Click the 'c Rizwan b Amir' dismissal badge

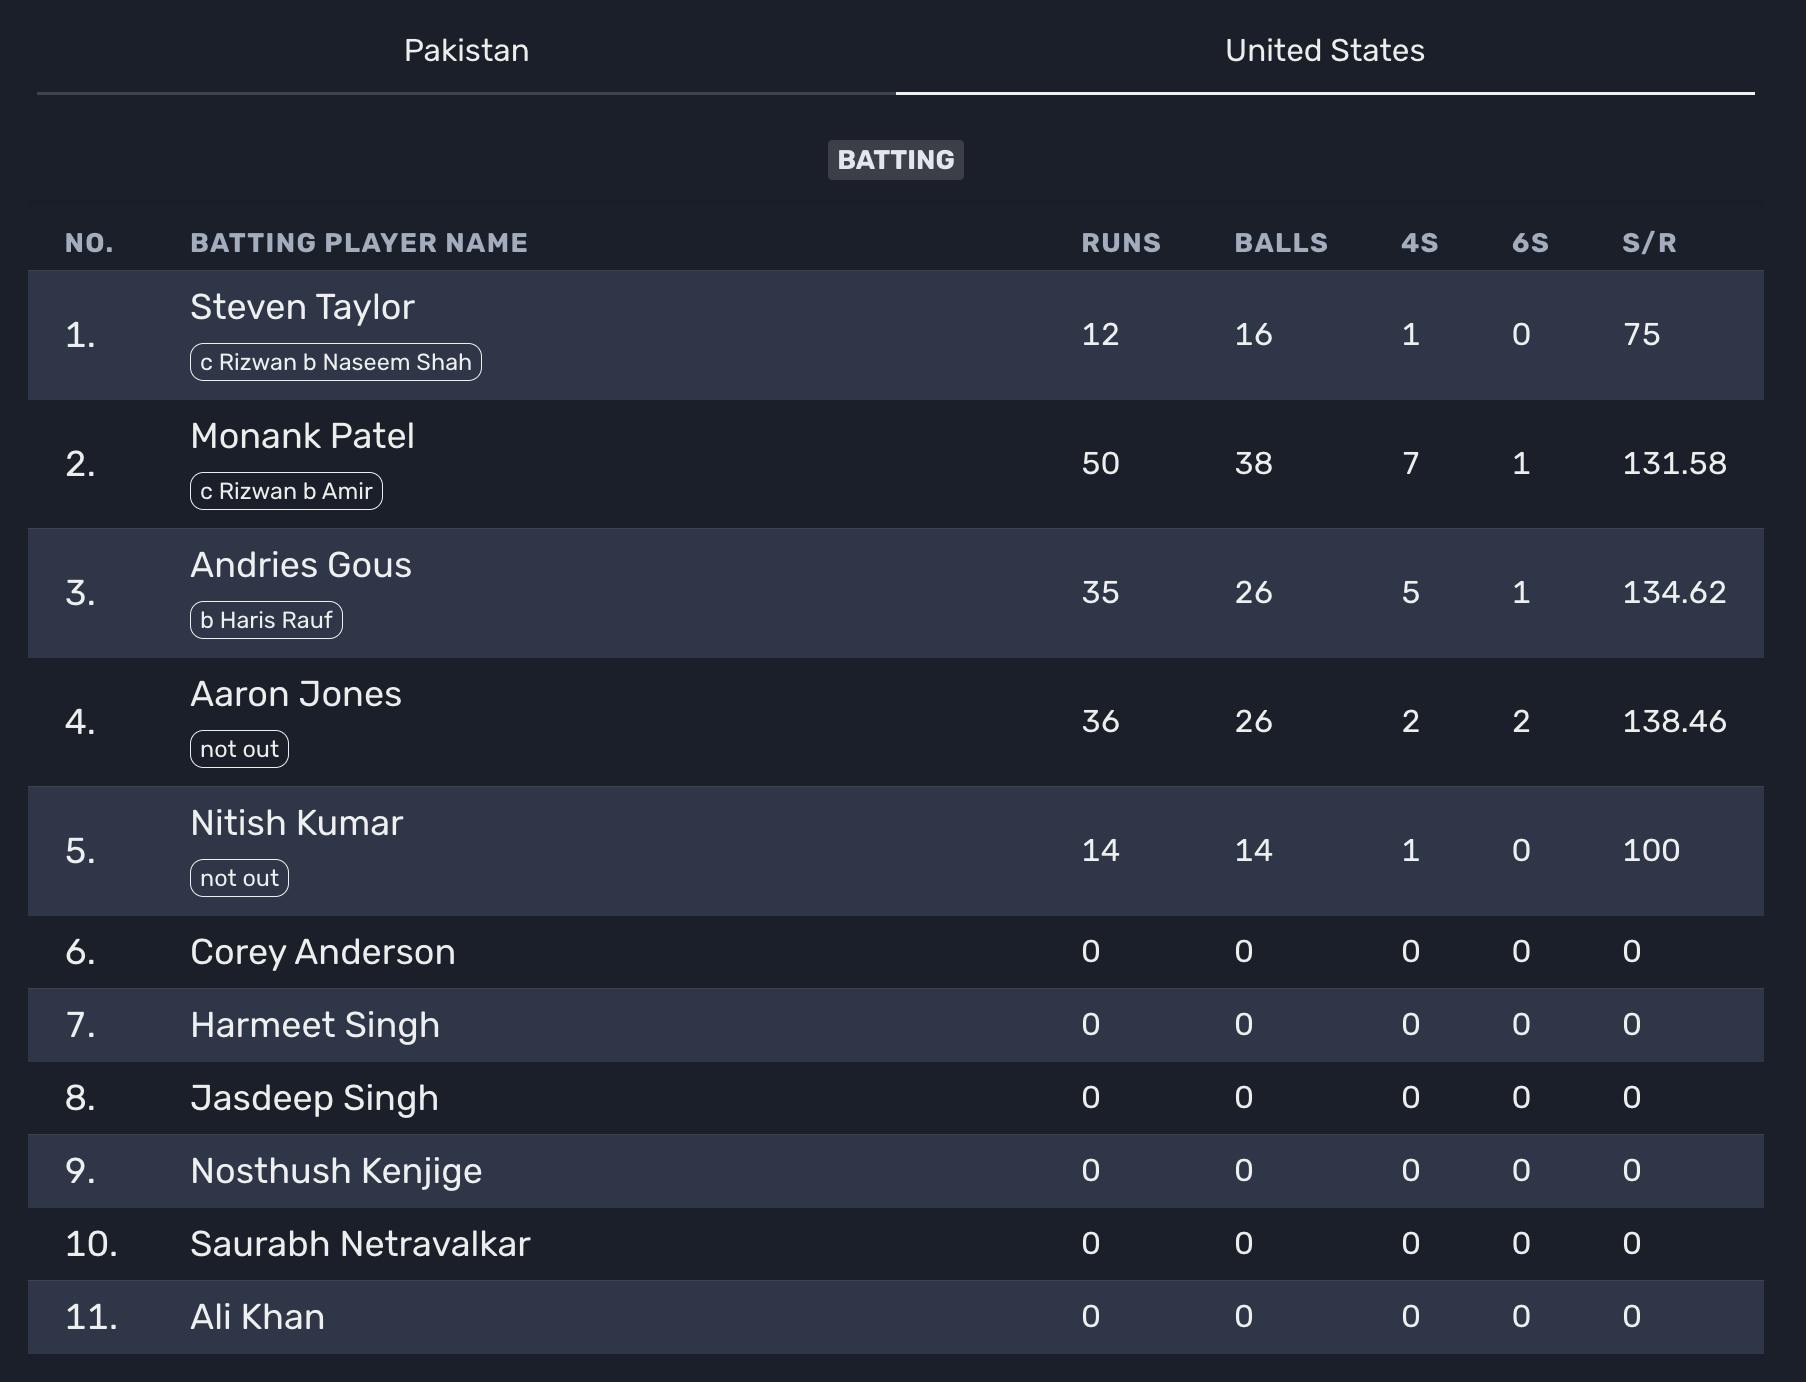pyautogui.click(x=286, y=491)
